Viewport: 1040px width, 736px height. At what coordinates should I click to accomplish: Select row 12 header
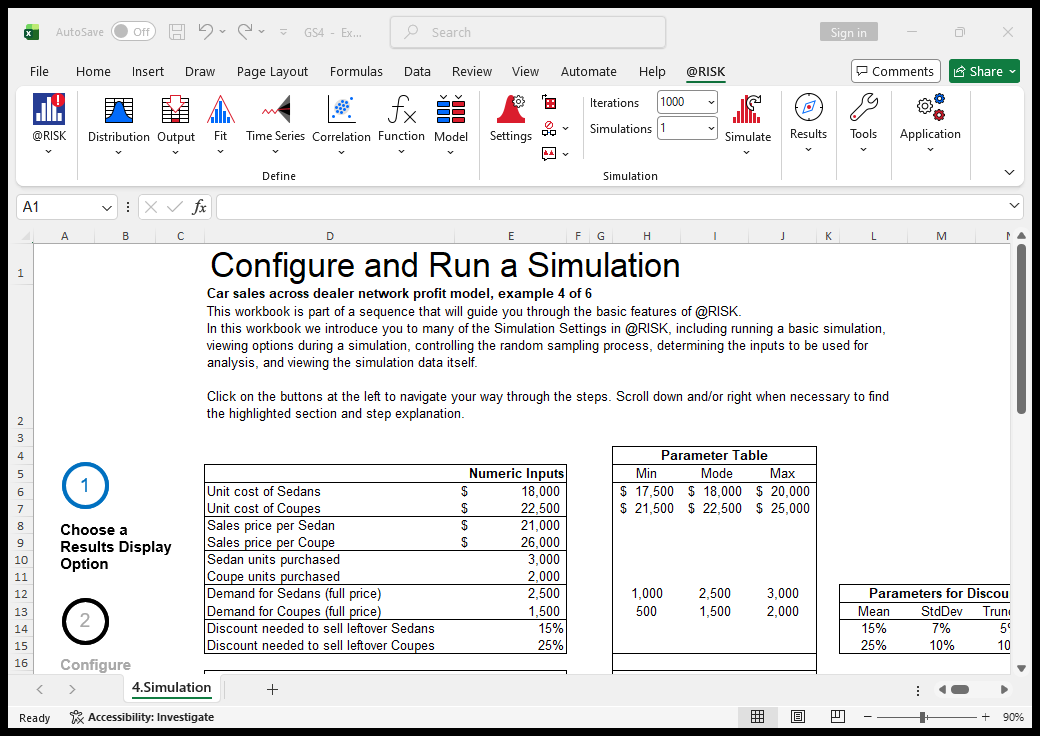tap(21, 594)
